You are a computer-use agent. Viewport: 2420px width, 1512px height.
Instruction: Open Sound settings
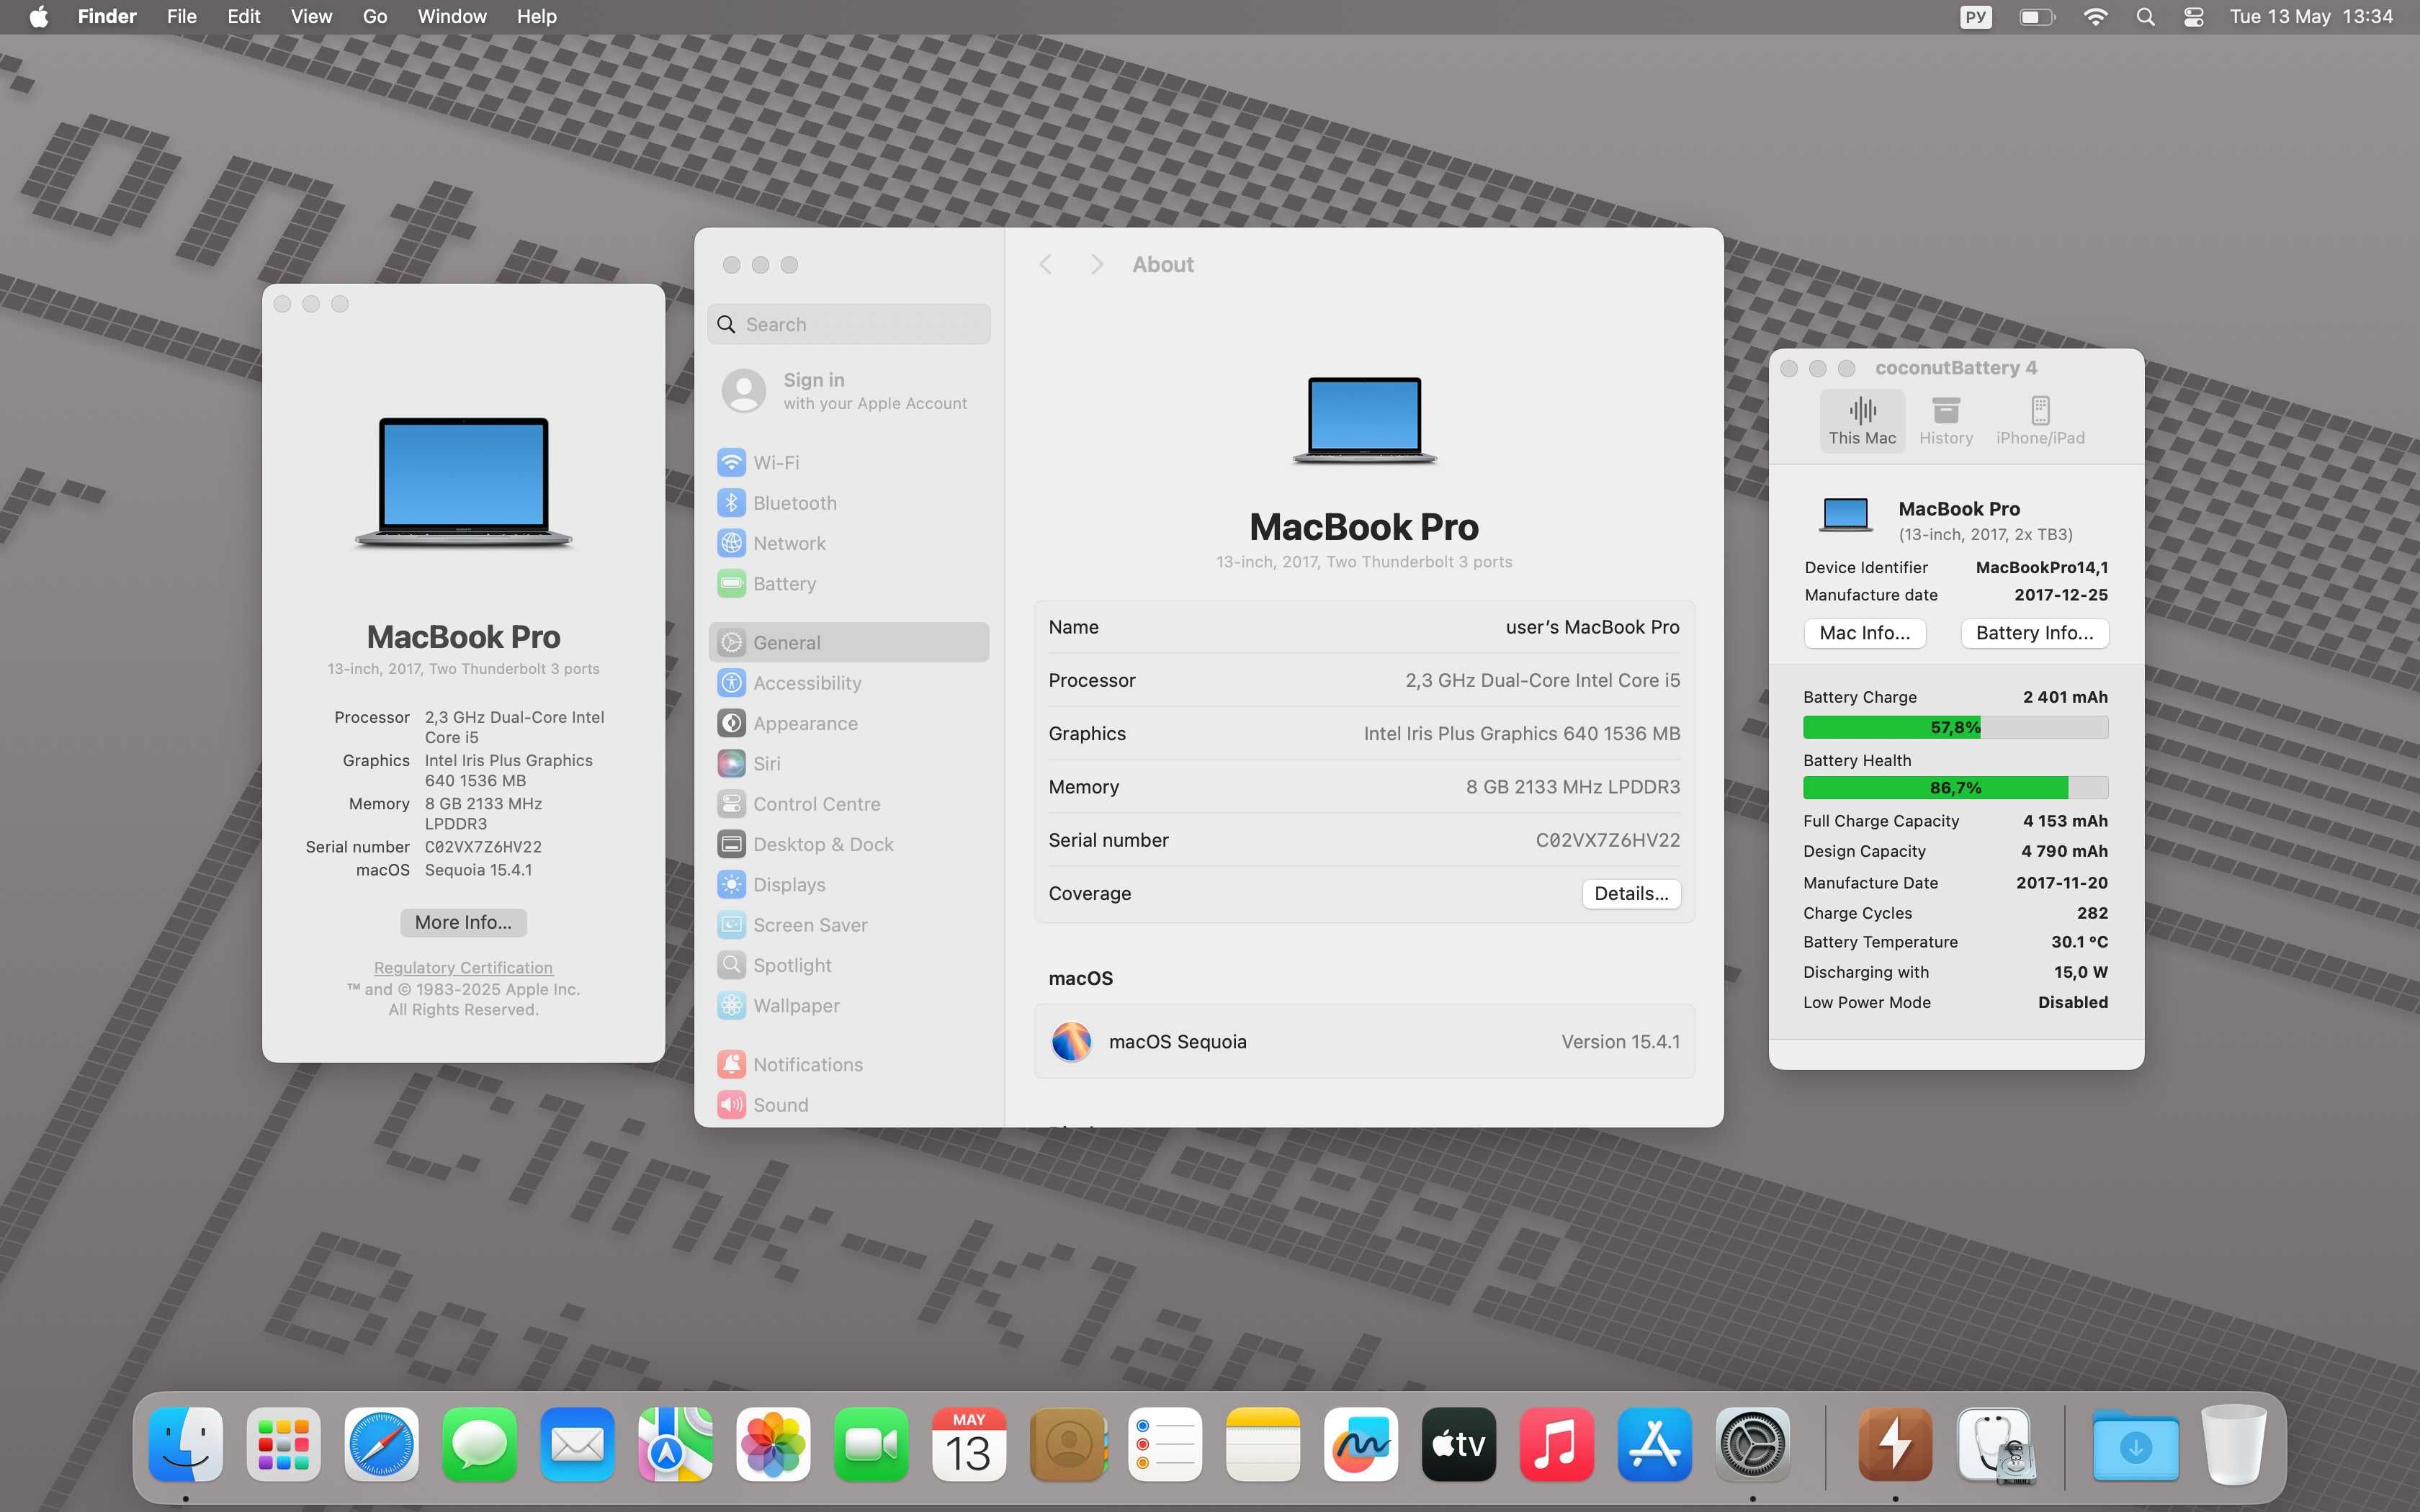pyautogui.click(x=848, y=1104)
